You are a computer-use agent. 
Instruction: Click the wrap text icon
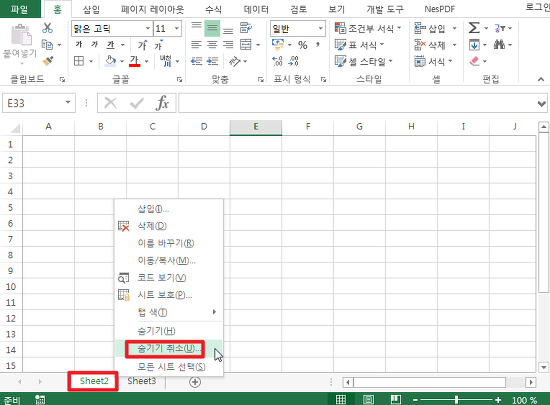point(246,28)
